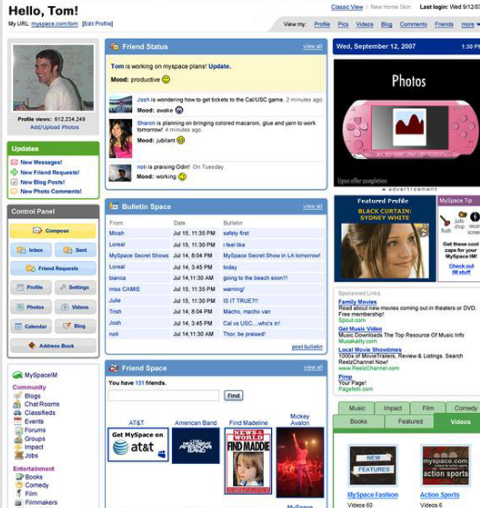The height and width of the screenshot is (508, 480).
Task: Click the Check out IM stuff link
Action: 461,269
